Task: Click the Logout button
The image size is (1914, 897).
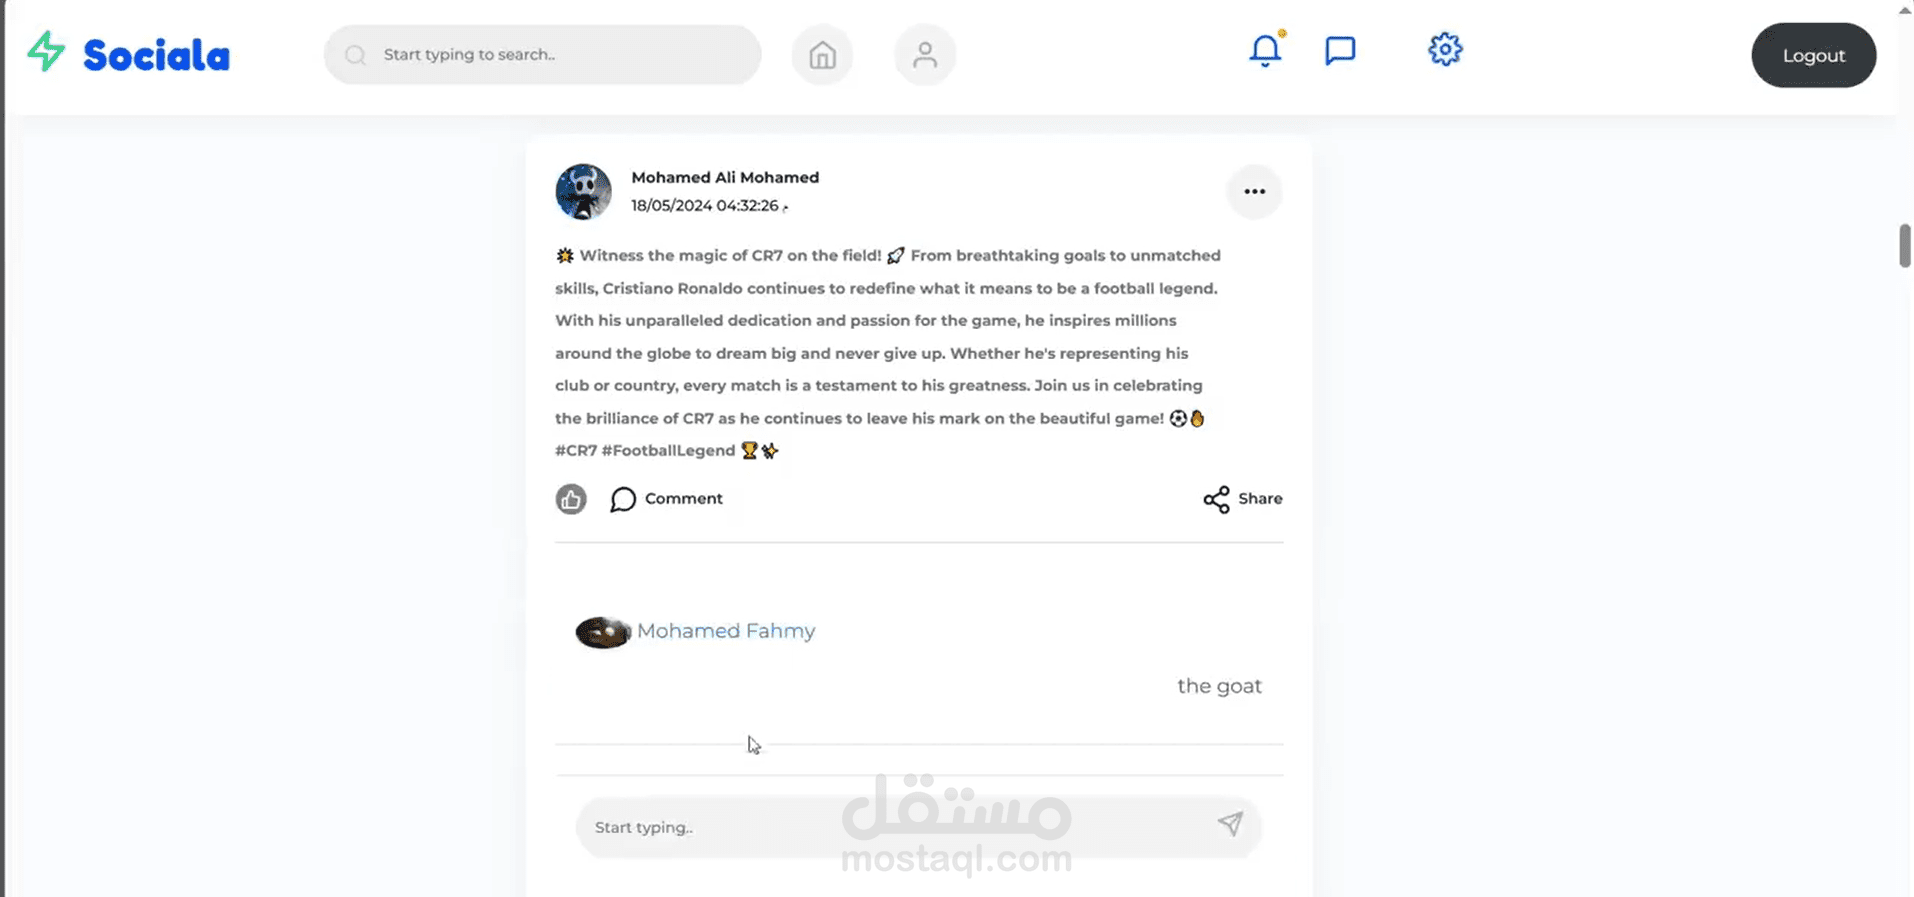Action: tap(1813, 56)
